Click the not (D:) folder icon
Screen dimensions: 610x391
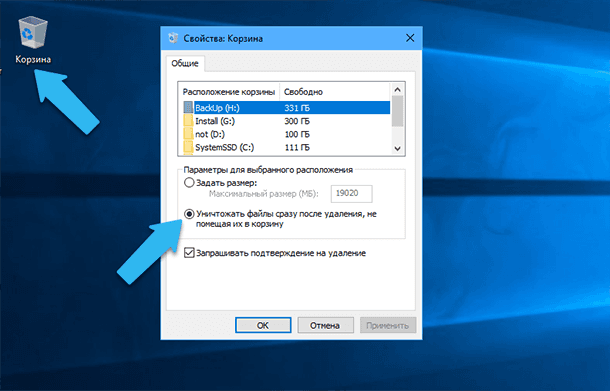188,134
